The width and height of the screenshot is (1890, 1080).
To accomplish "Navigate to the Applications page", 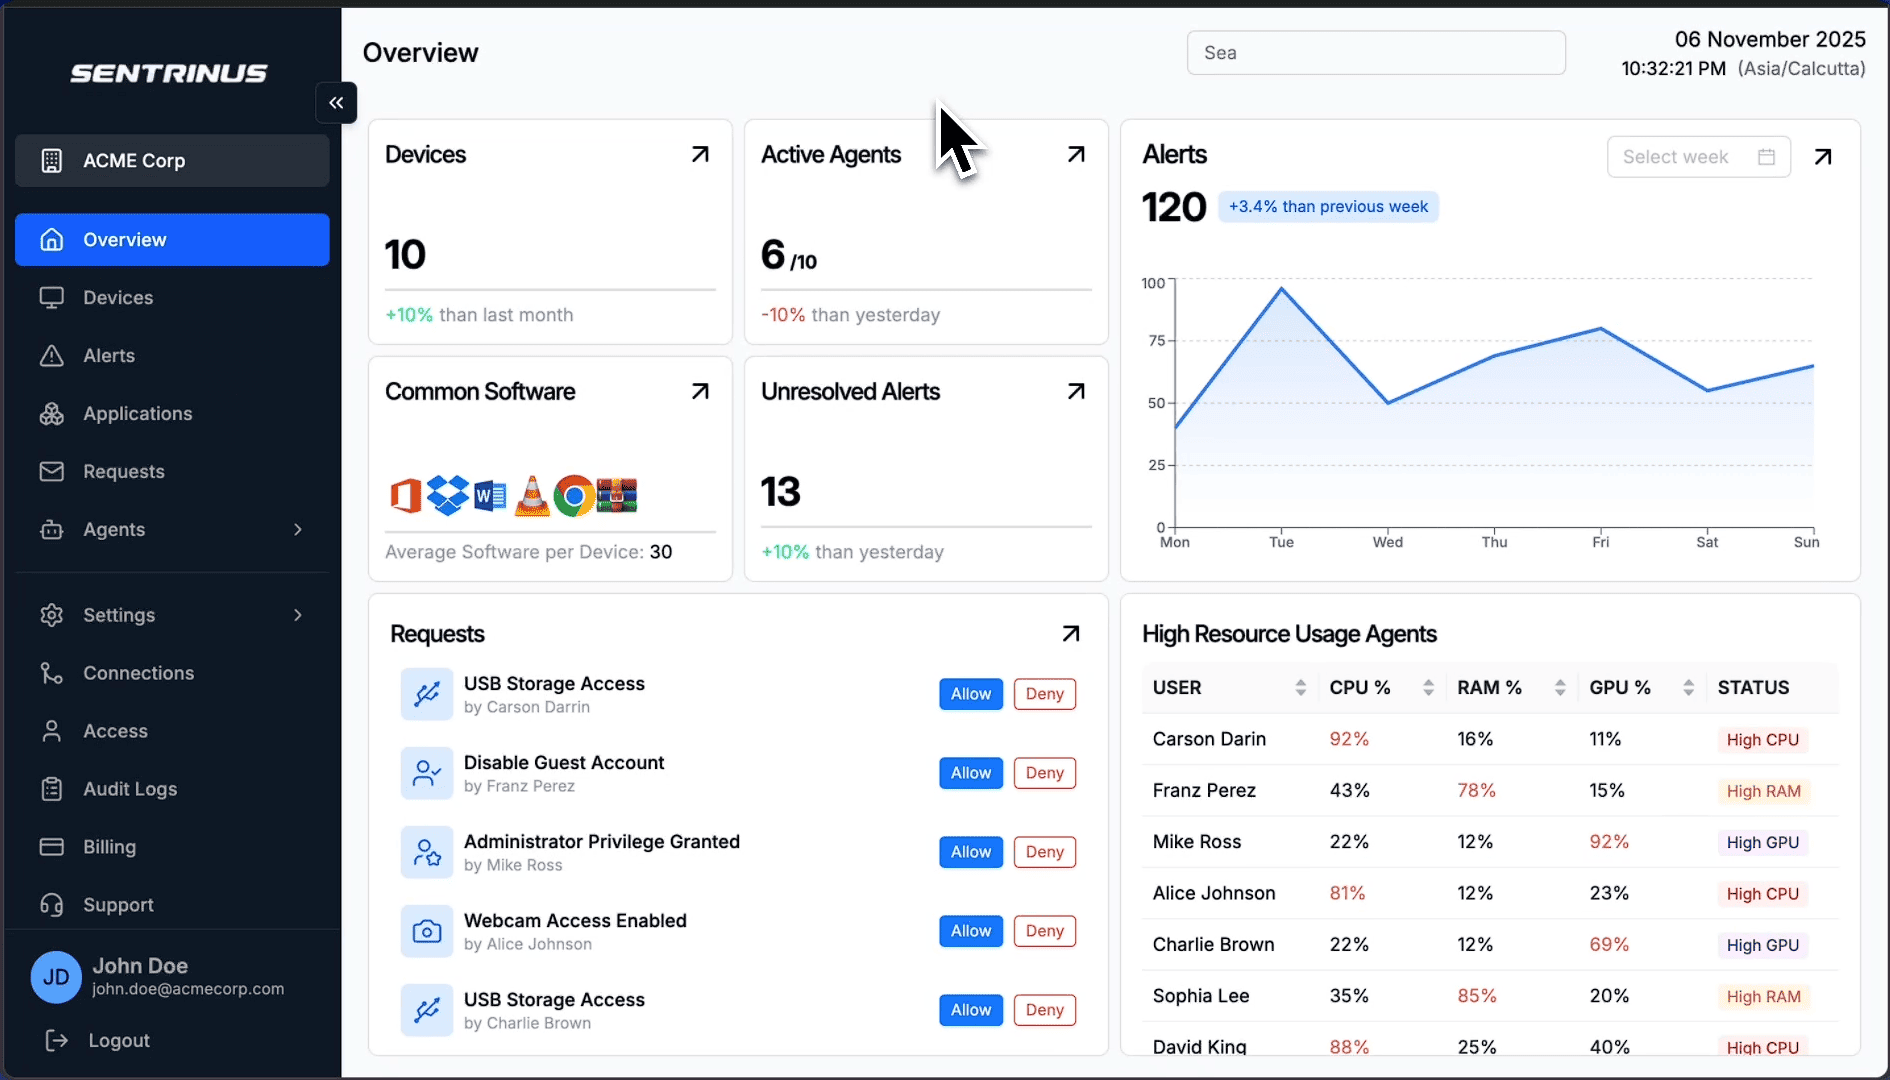I will coord(137,414).
